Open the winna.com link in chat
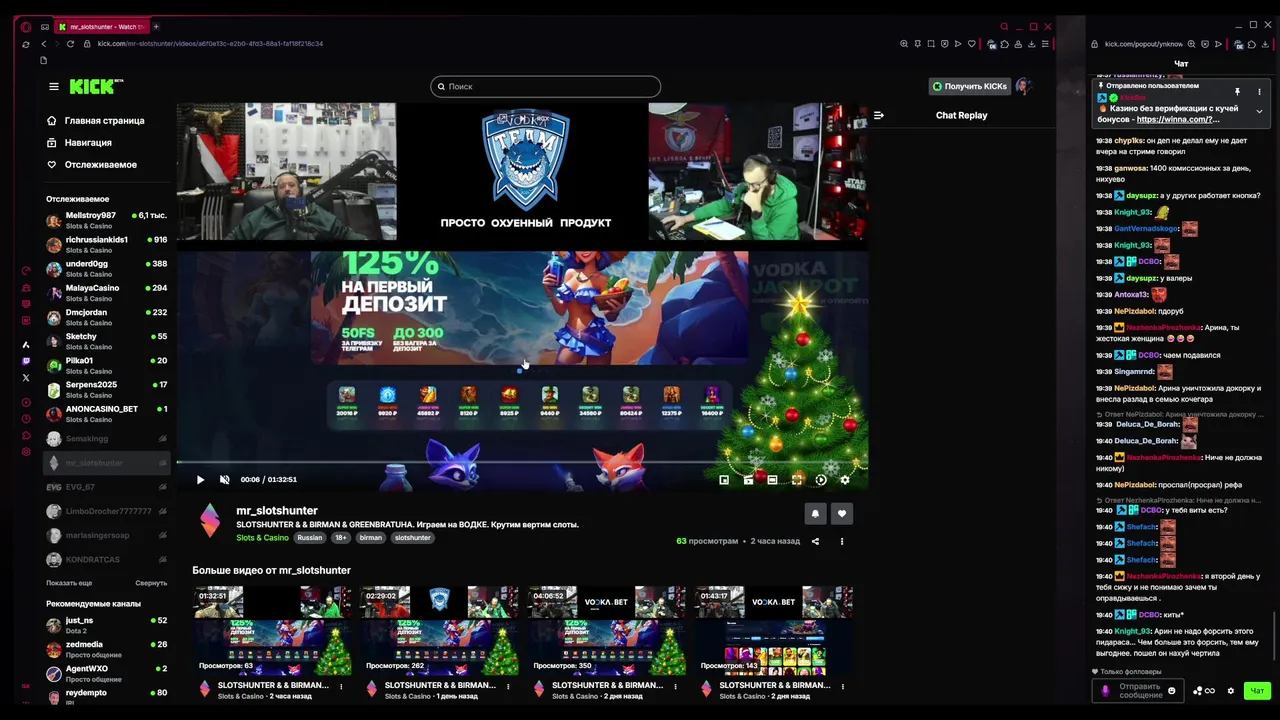1280x720 pixels. pos(1178,119)
